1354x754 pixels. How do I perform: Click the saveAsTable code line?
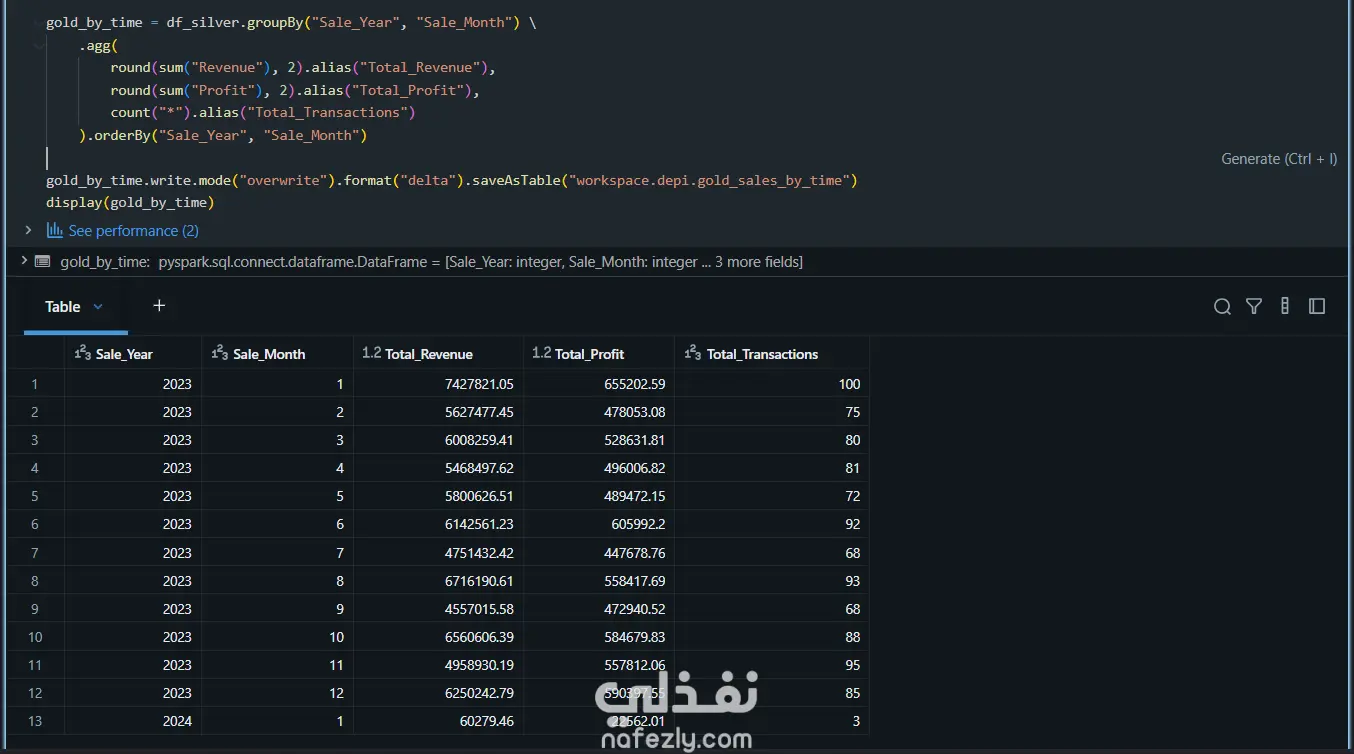pyautogui.click(x=452, y=181)
